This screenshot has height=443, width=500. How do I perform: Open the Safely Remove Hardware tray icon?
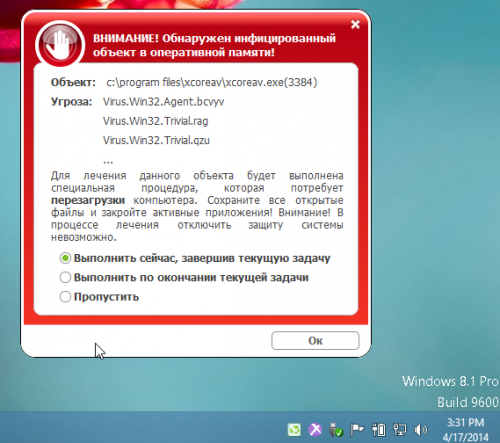tap(336, 430)
